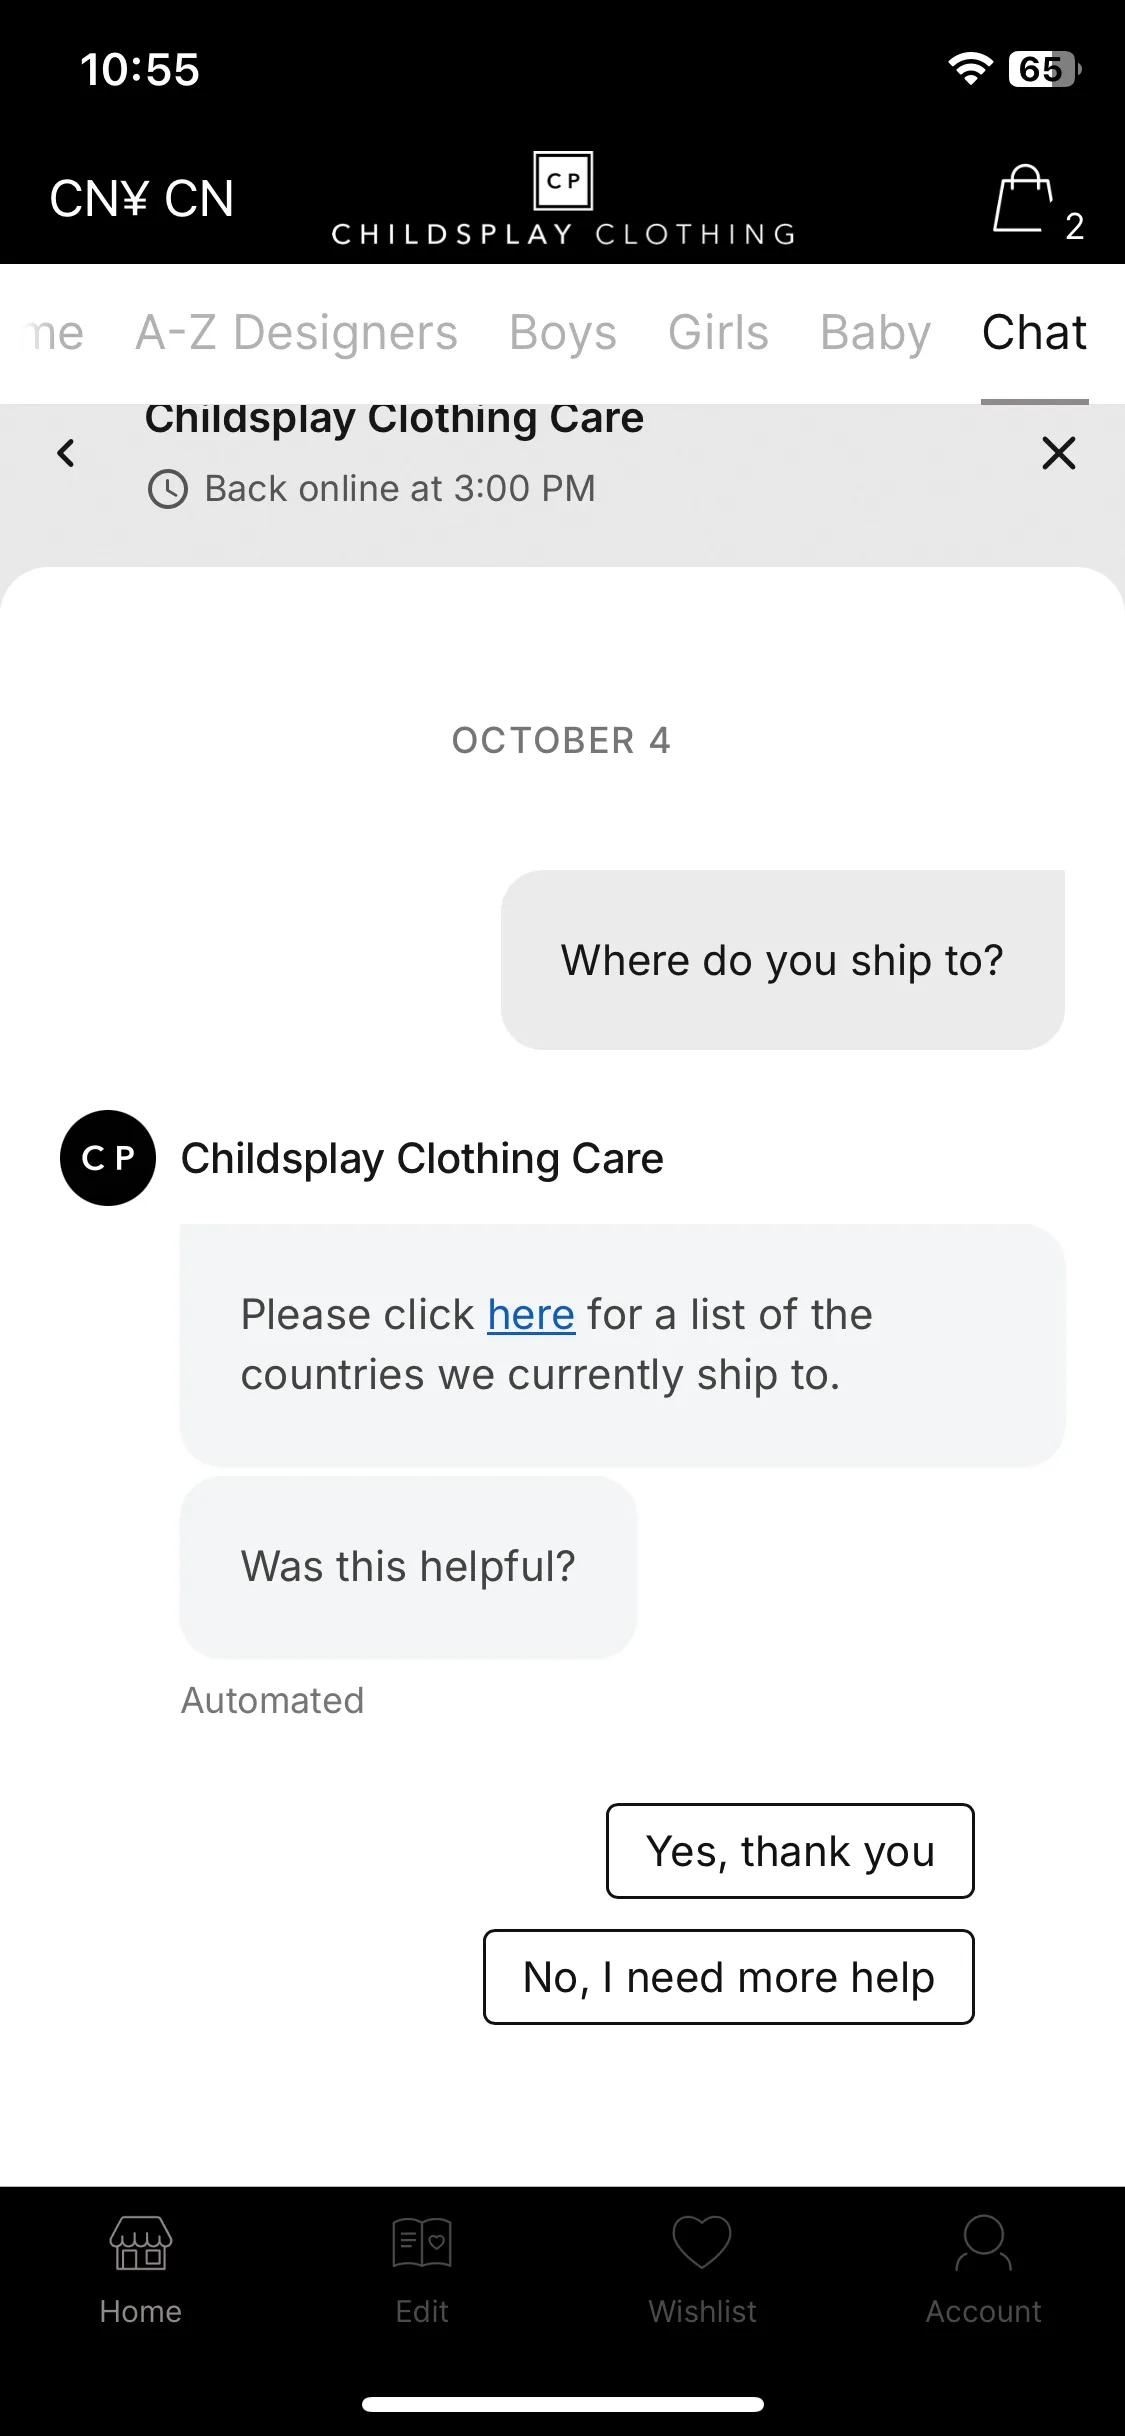Viewport: 1125px width, 2436px height.
Task: Go back with the chat chevron arrow
Action: click(x=66, y=453)
